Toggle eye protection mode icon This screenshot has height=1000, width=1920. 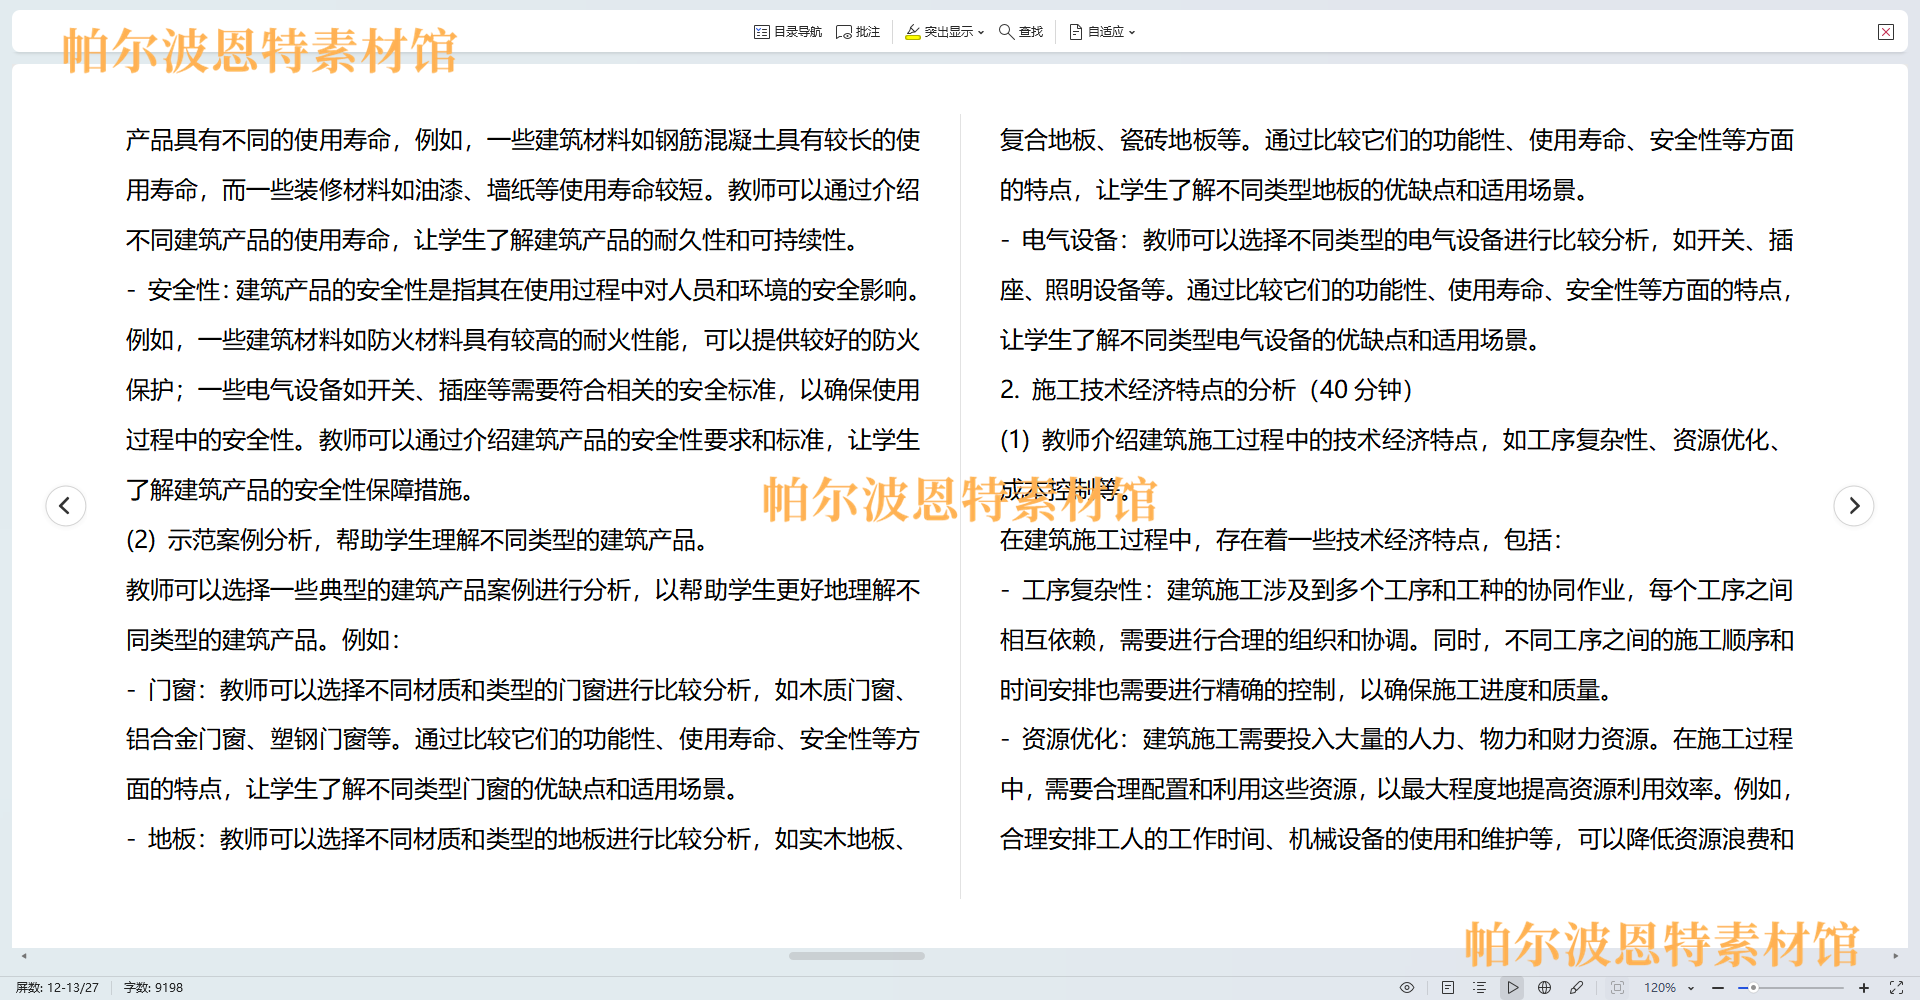click(1407, 987)
